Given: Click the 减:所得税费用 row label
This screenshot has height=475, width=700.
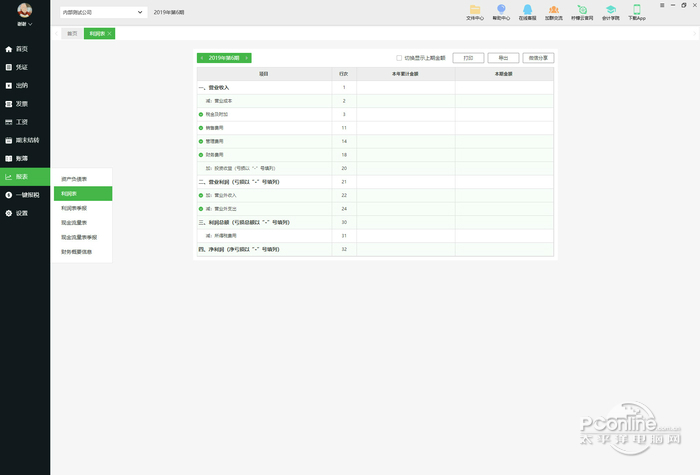Looking at the screenshot, I should (221, 236).
